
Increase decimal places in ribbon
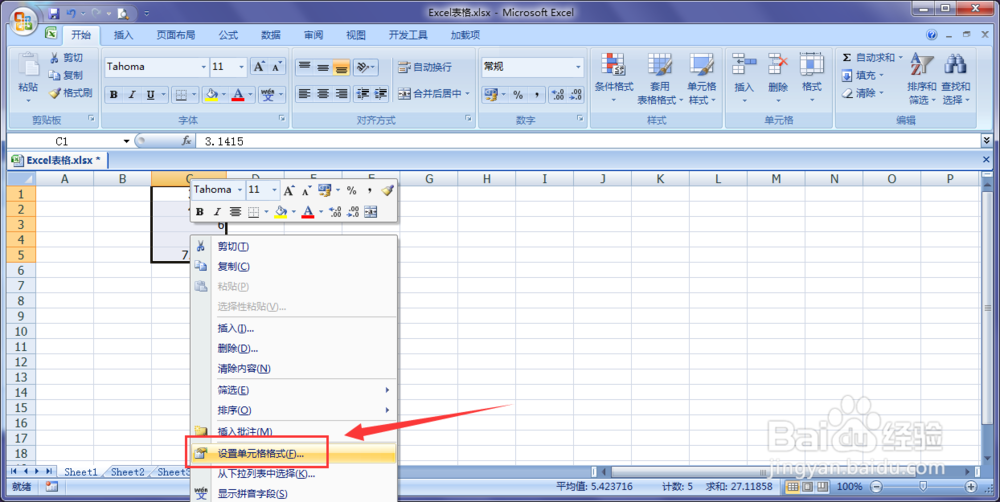pos(557,95)
